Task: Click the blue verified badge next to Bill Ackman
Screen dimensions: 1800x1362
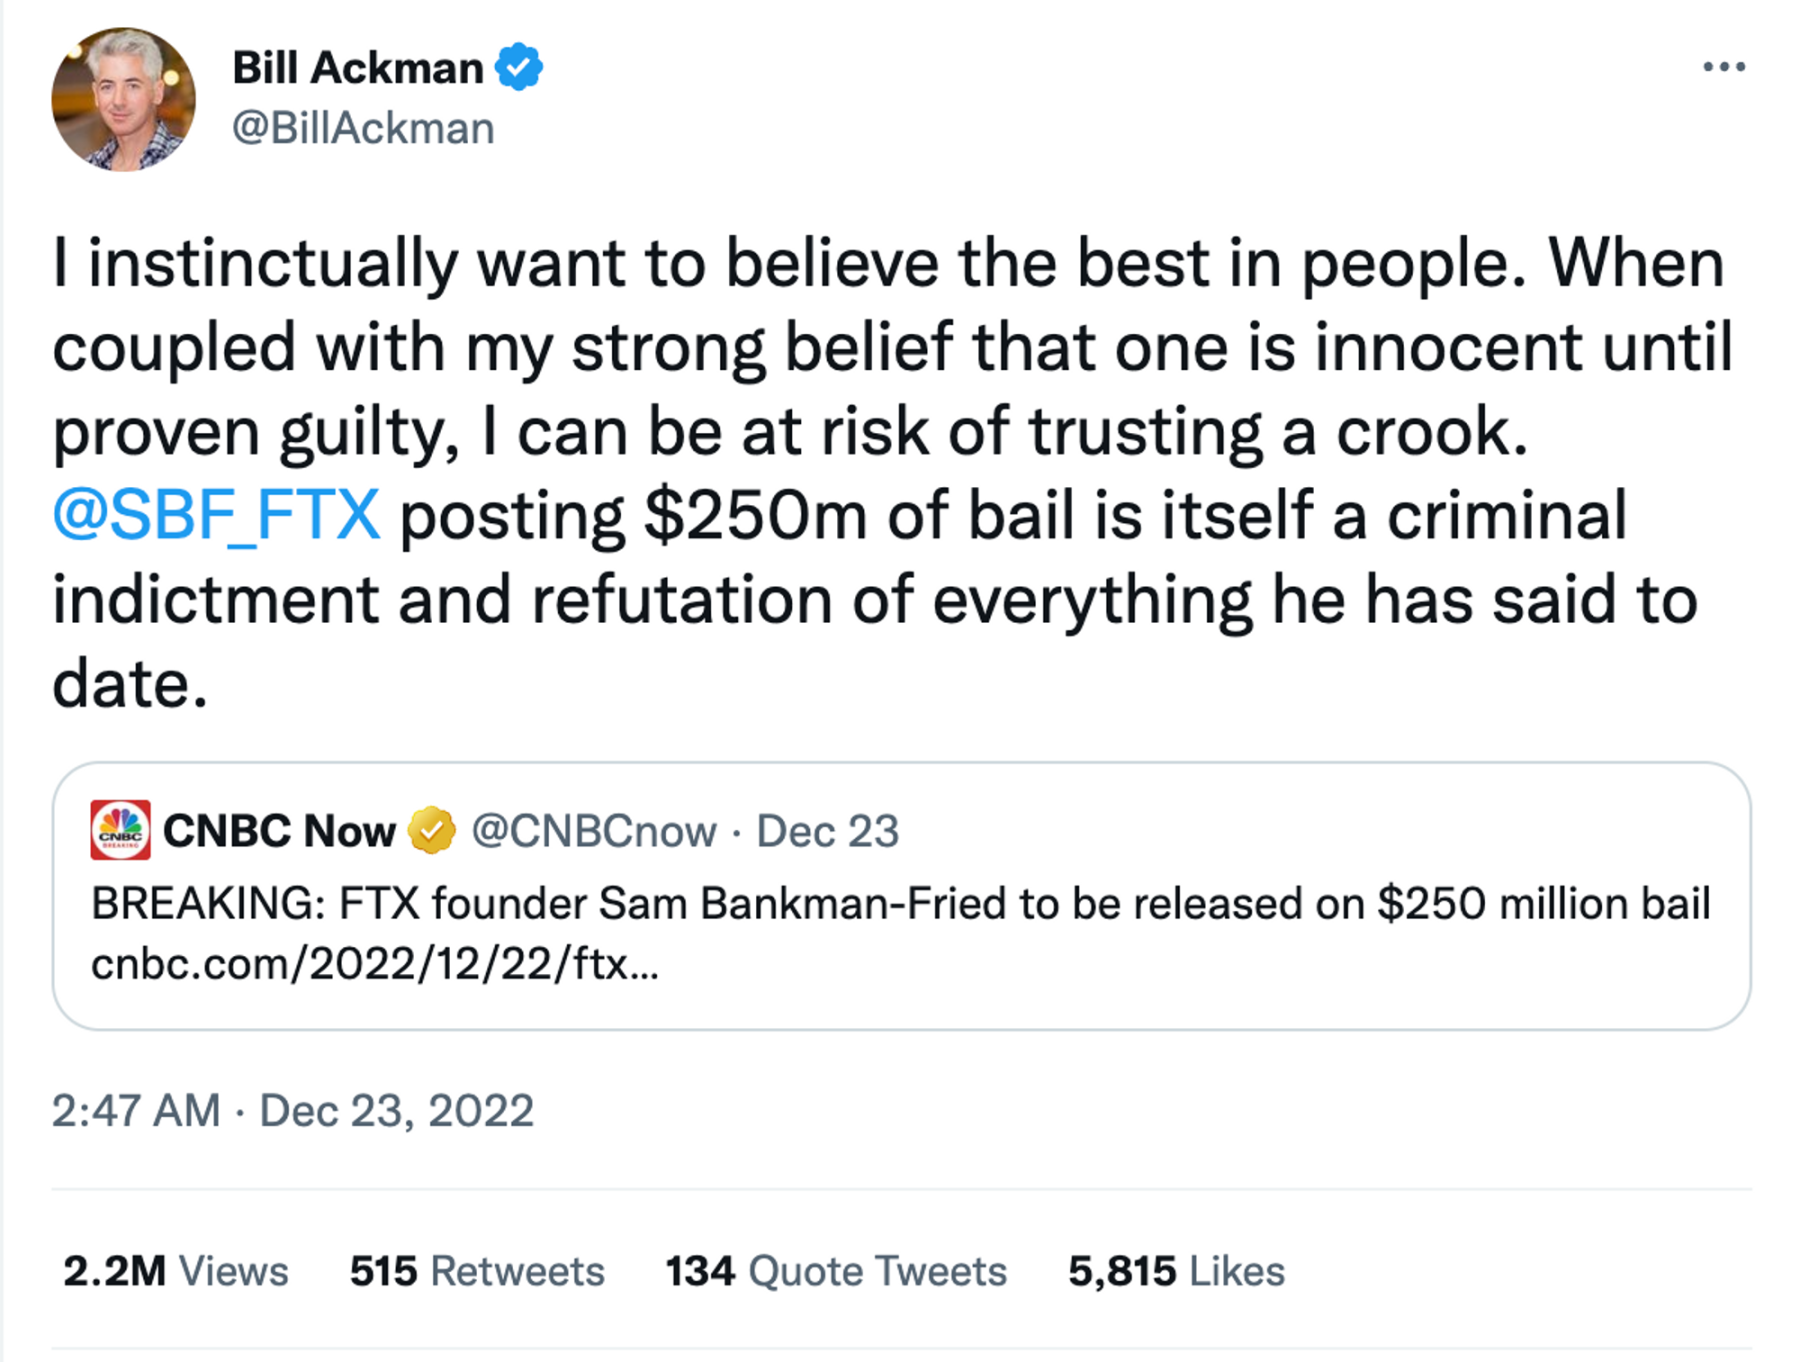Action: 518,66
